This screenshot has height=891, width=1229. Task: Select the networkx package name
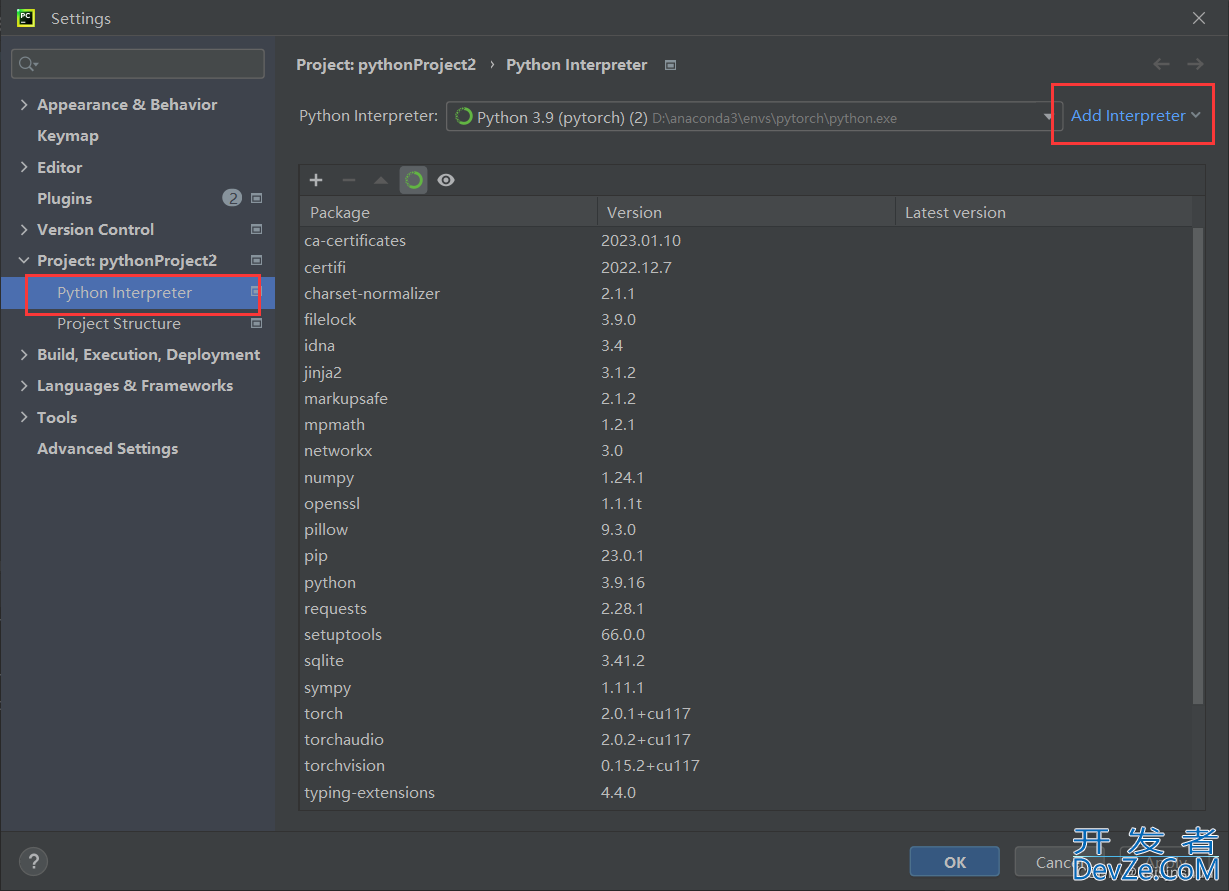338,450
